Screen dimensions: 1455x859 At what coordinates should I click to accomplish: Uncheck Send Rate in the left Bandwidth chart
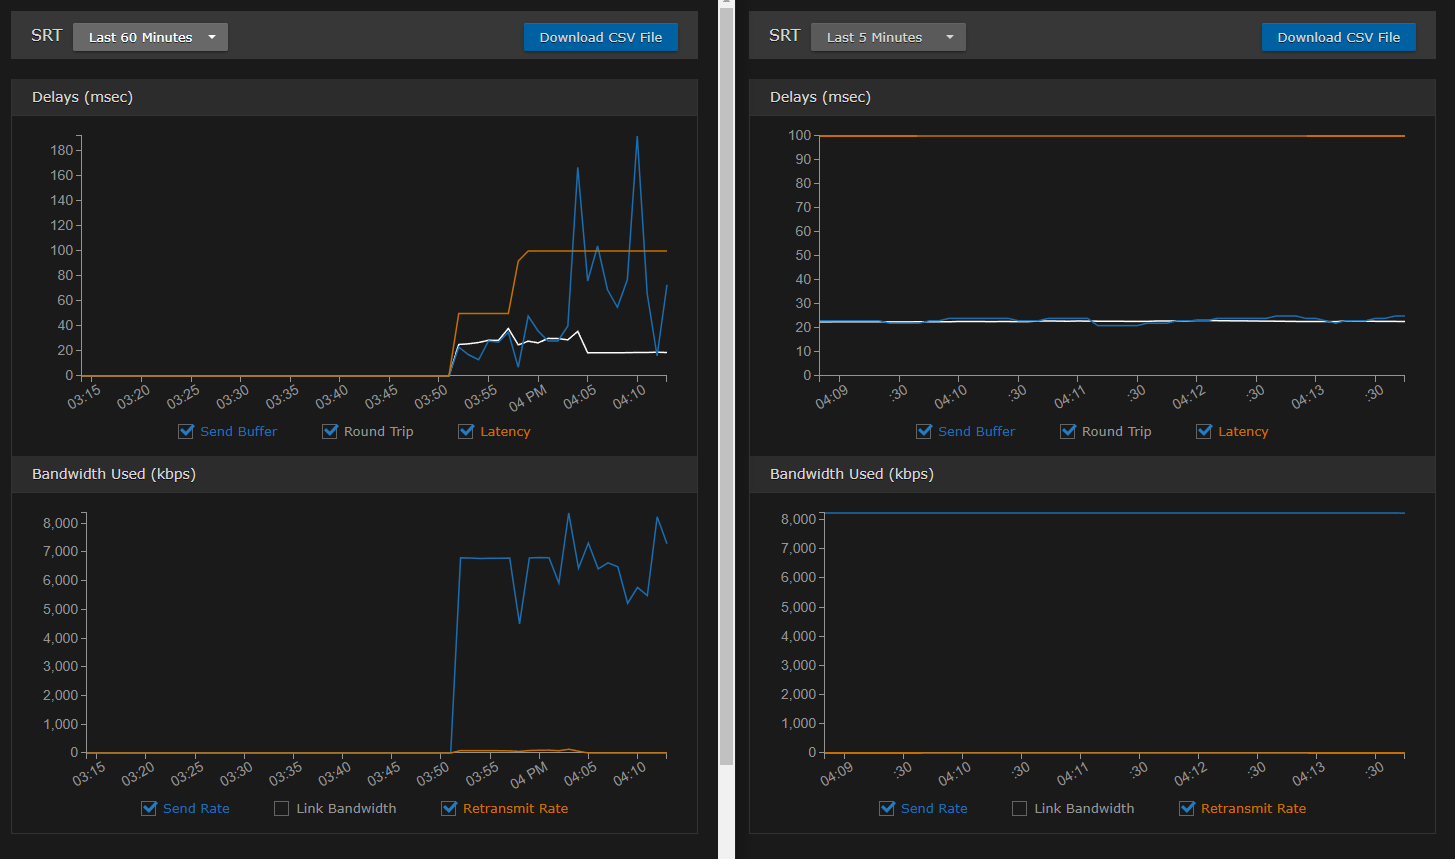click(x=149, y=808)
